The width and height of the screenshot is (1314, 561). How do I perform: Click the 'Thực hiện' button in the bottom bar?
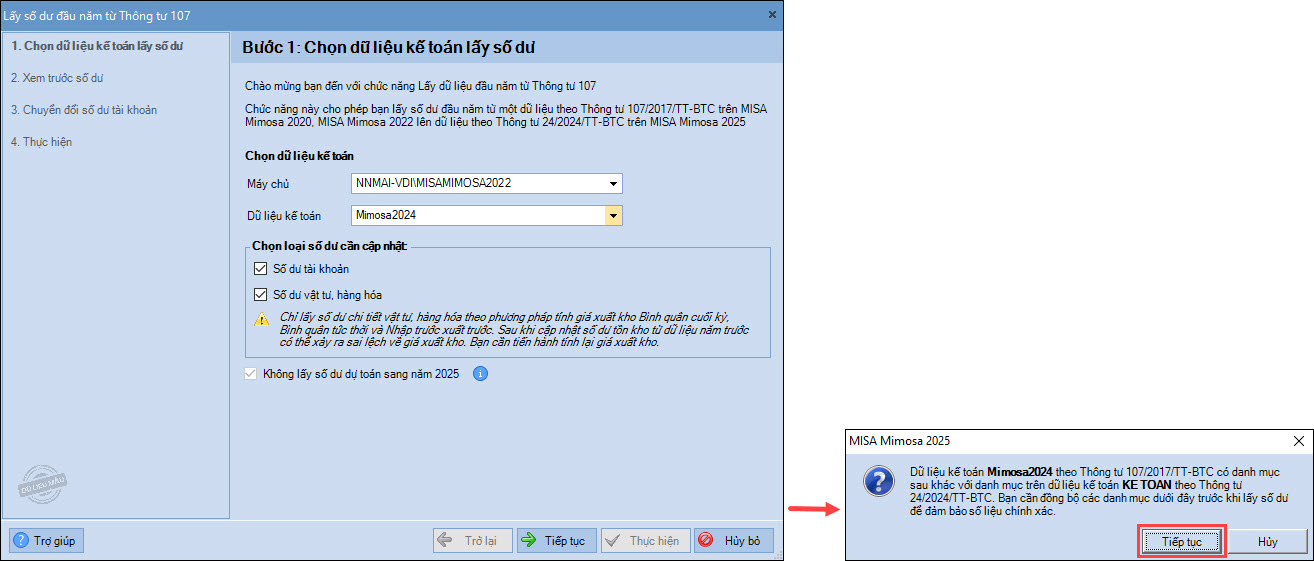644,541
